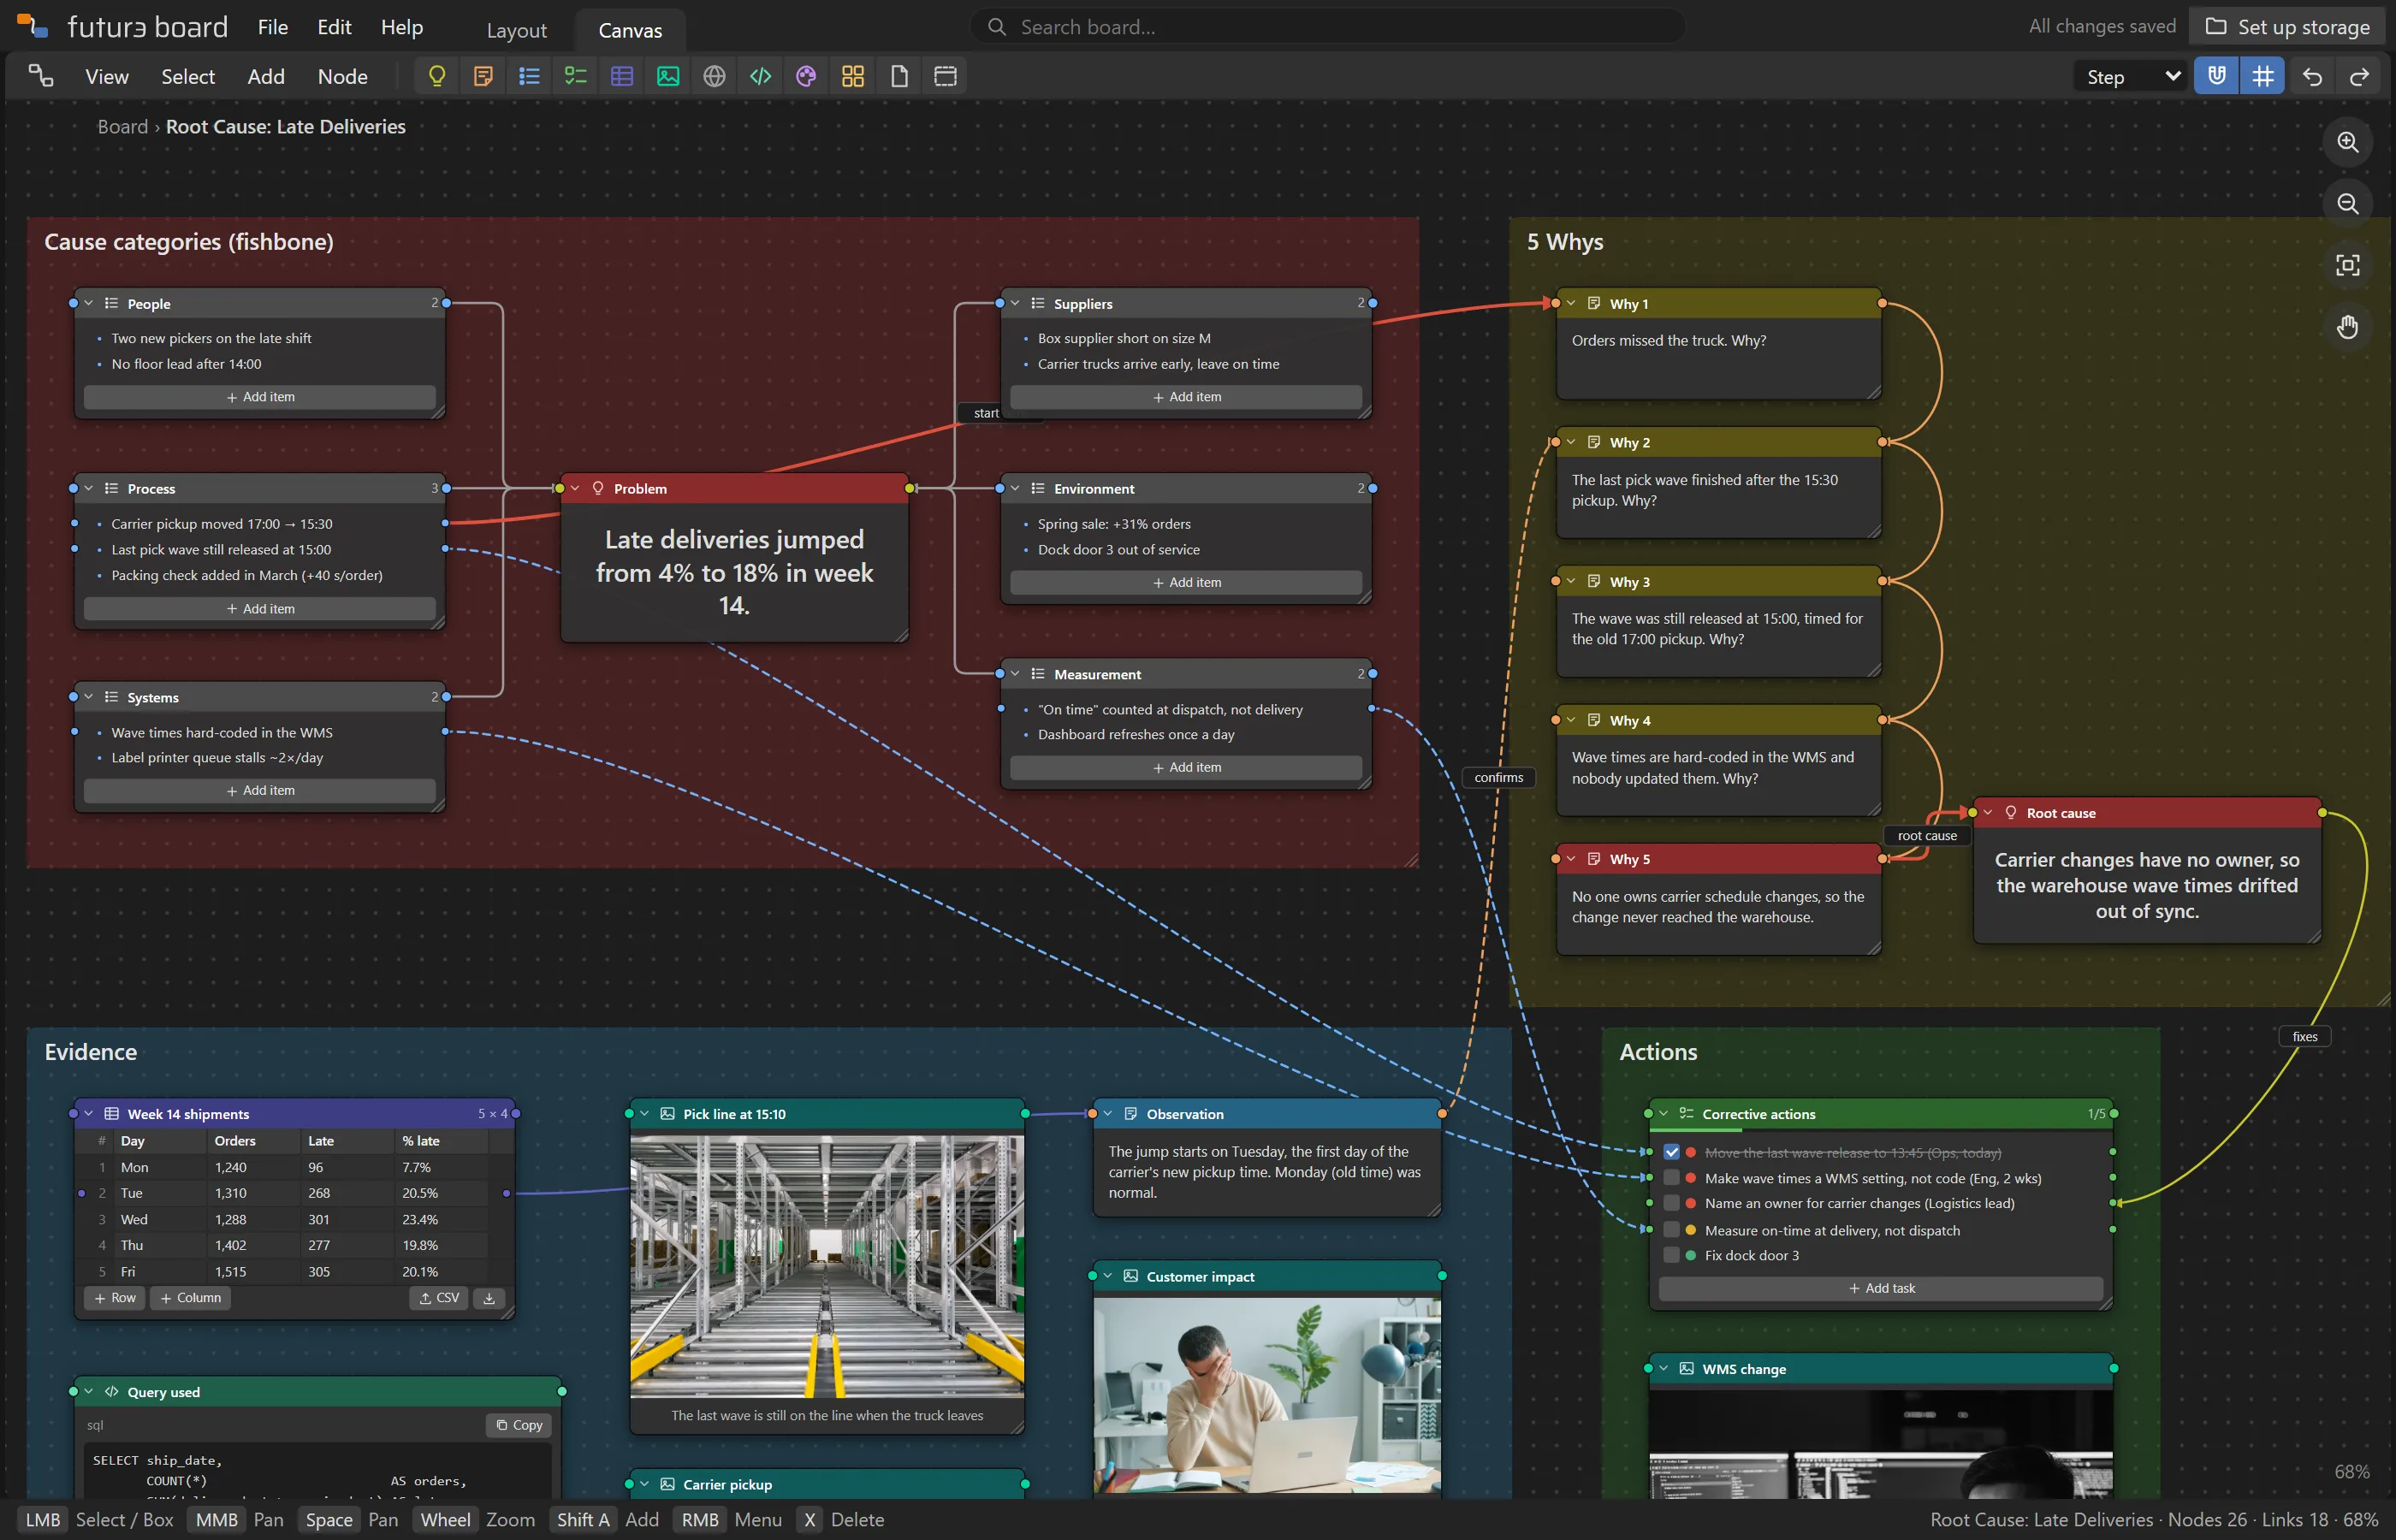Screen dimensions: 2396x1540
Task: Click the four-squares group icon in toolbar
Action: tap(853, 76)
